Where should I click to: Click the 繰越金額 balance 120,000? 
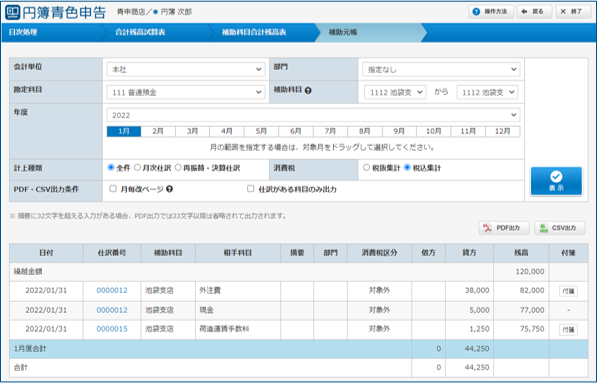[x=530, y=272]
